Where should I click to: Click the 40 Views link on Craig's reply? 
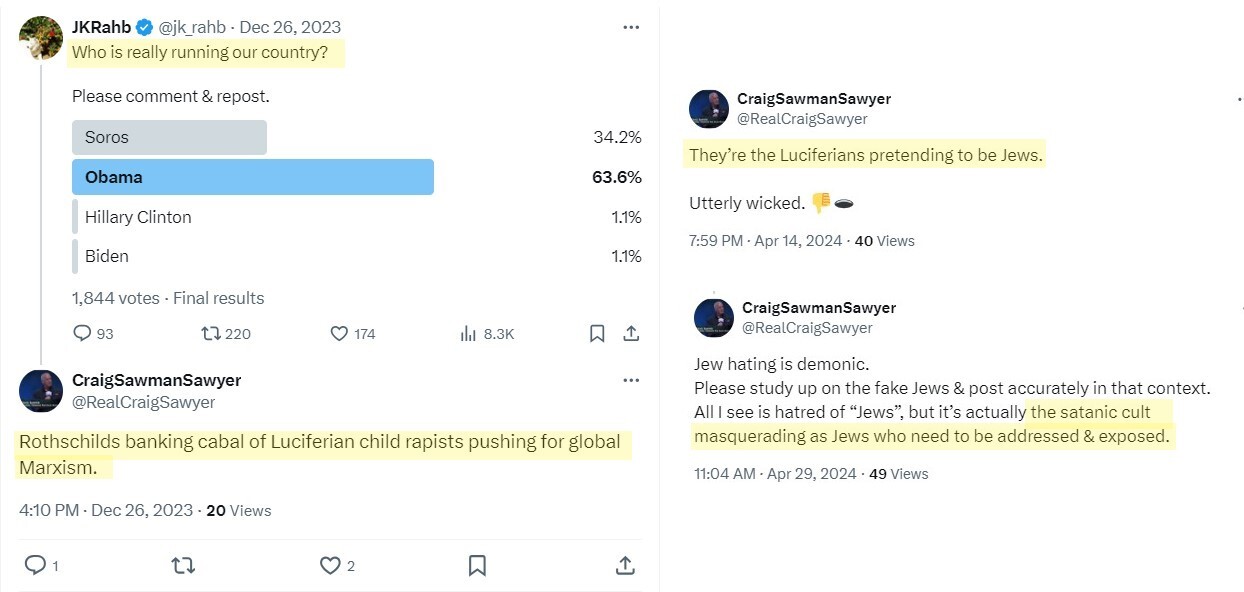coord(884,240)
